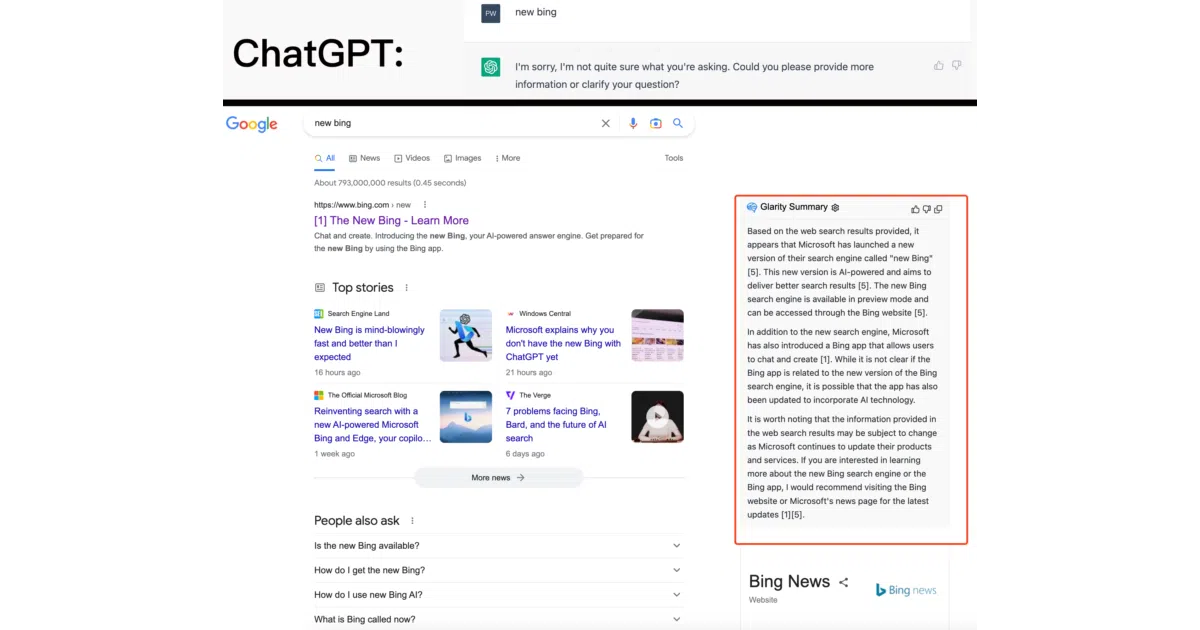This screenshot has height=630, width=1200.
Task: Click the PW user avatar
Action: (x=490, y=13)
